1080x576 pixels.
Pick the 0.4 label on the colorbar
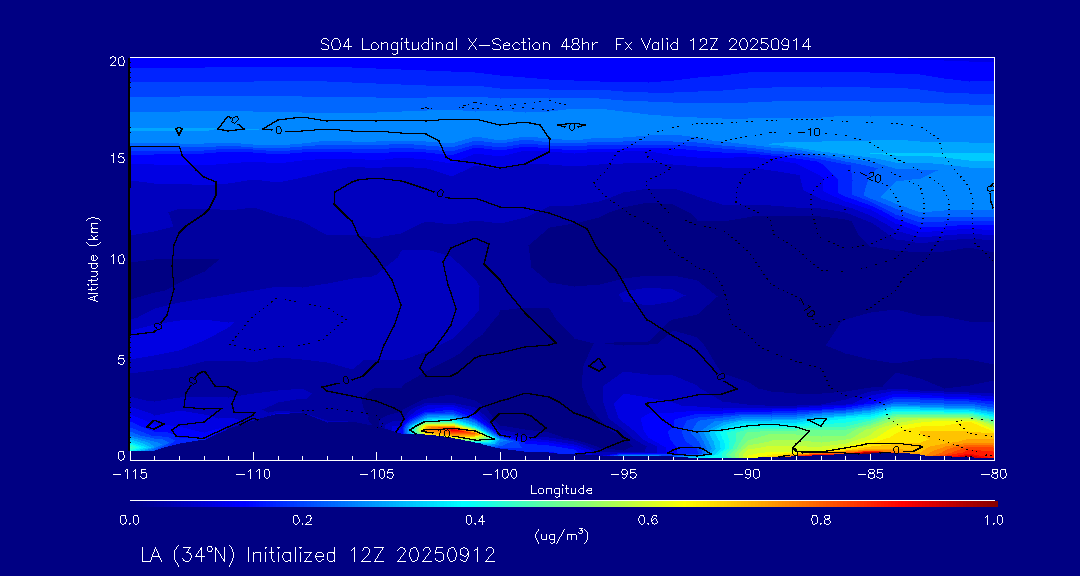pos(475,520)
